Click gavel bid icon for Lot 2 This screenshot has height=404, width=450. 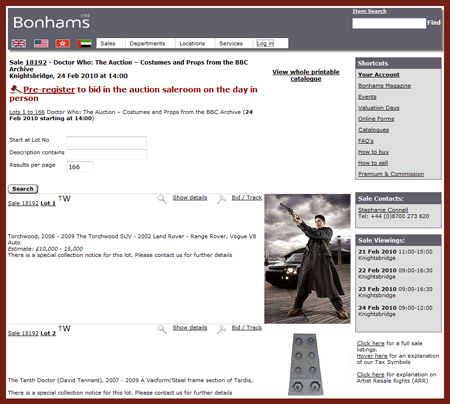click(221, 329)
